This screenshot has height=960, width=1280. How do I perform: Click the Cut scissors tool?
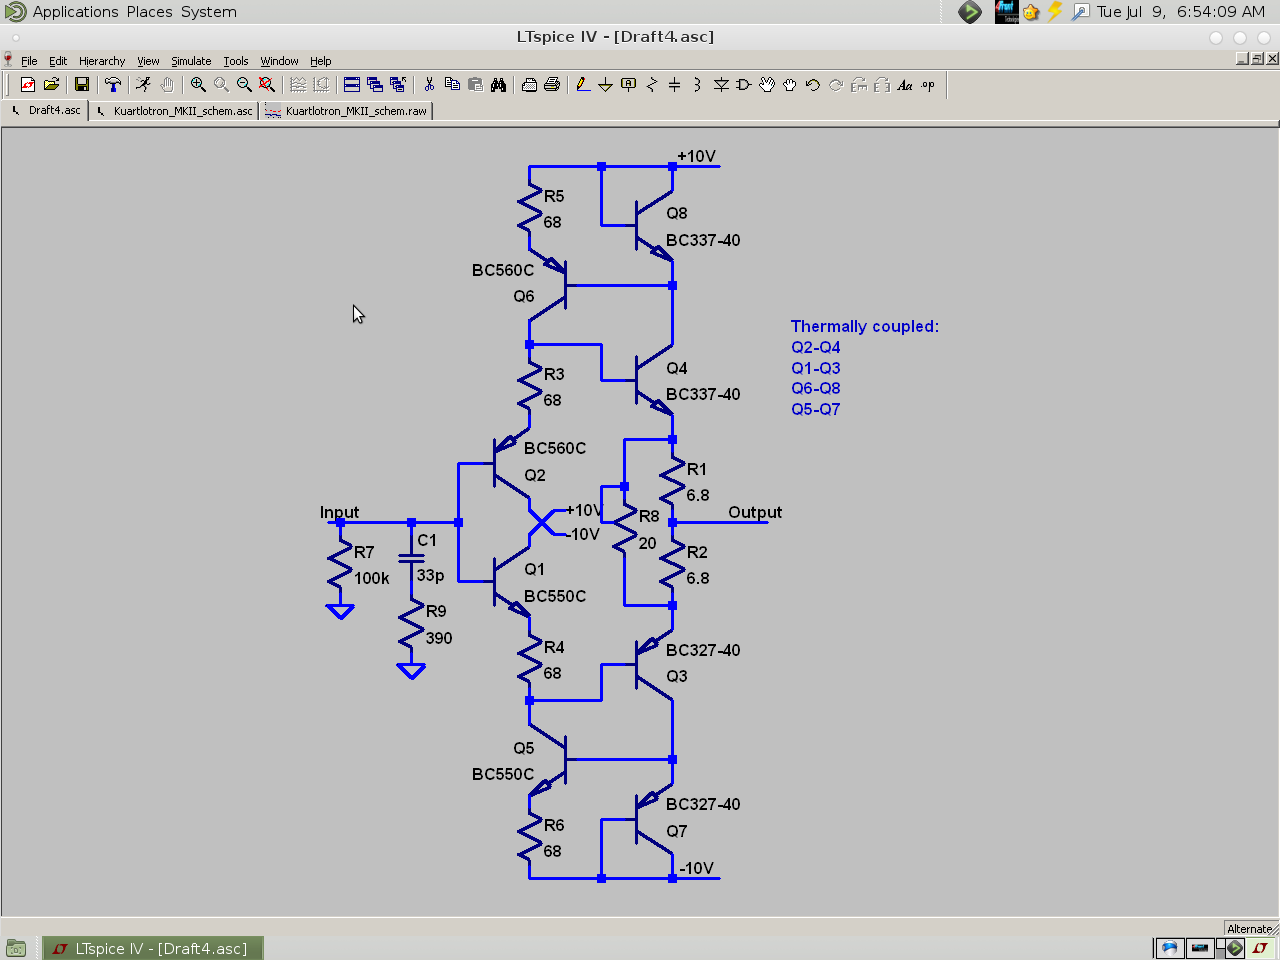(429, 85)
